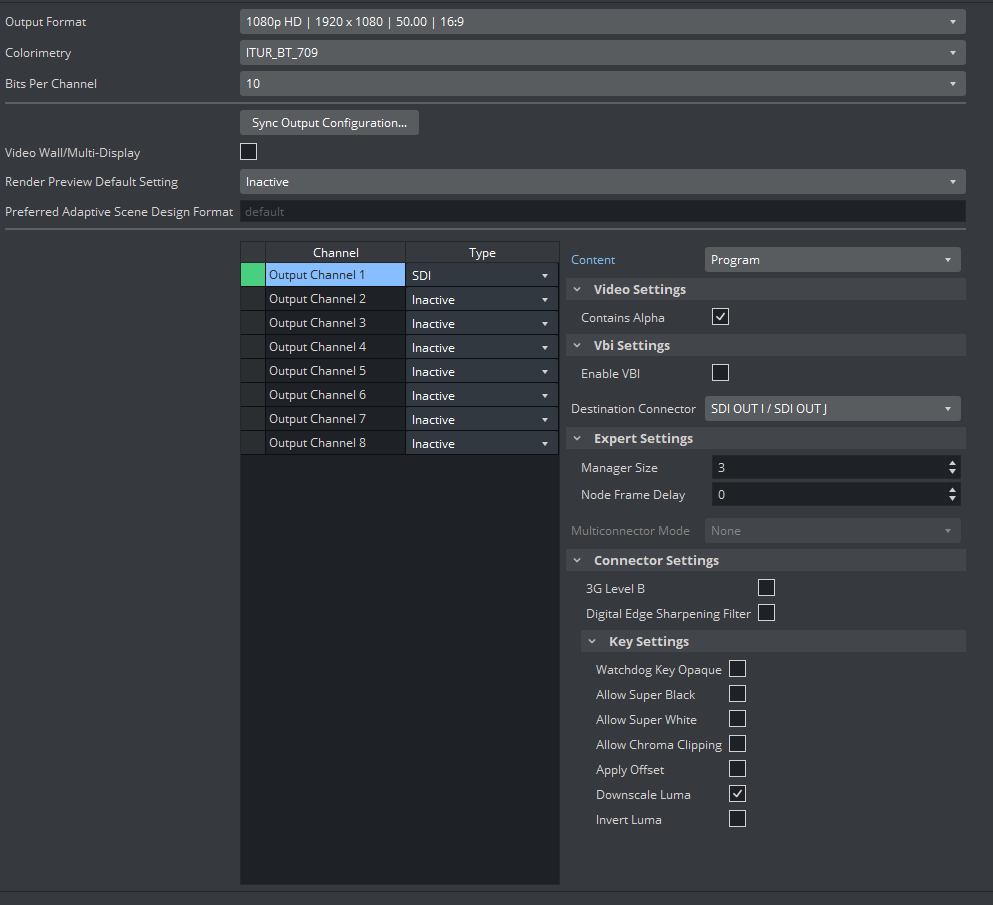Open the Destination Connector dropdown
993x905 pixels.
(x=832, y=409)
